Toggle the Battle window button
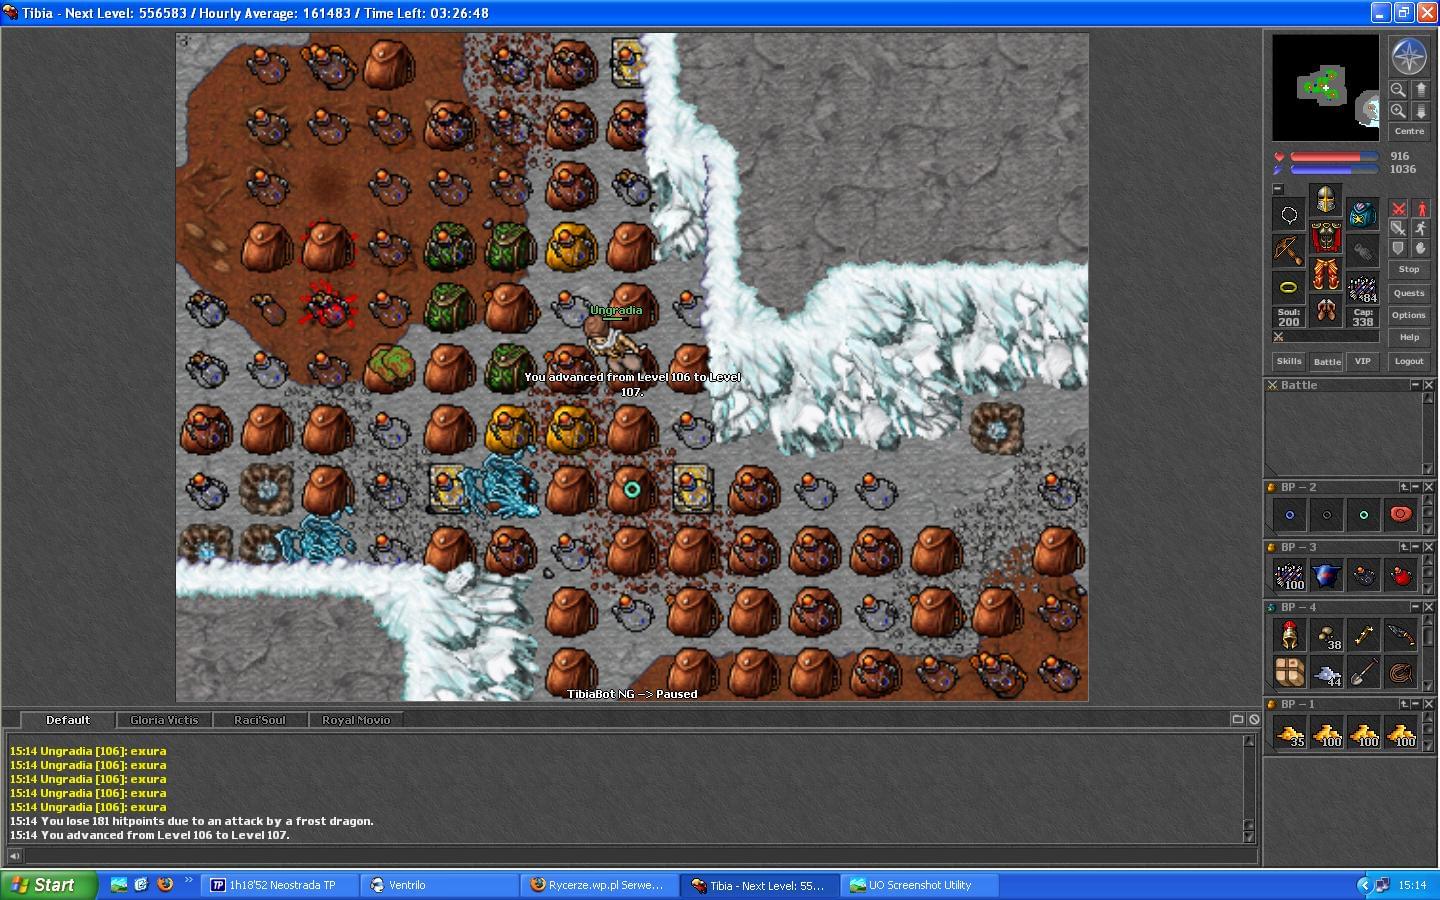 point(1327,361)
